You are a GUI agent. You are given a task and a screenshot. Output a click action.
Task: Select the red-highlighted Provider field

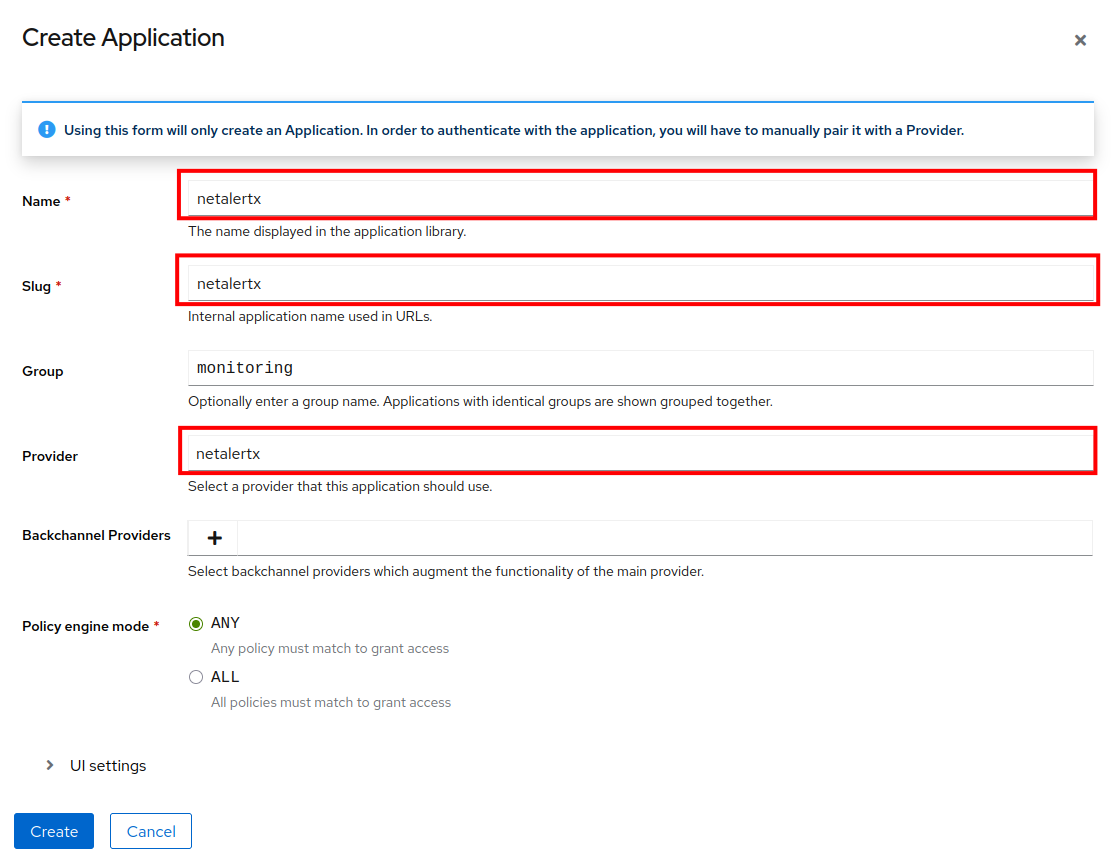point(640,451)
